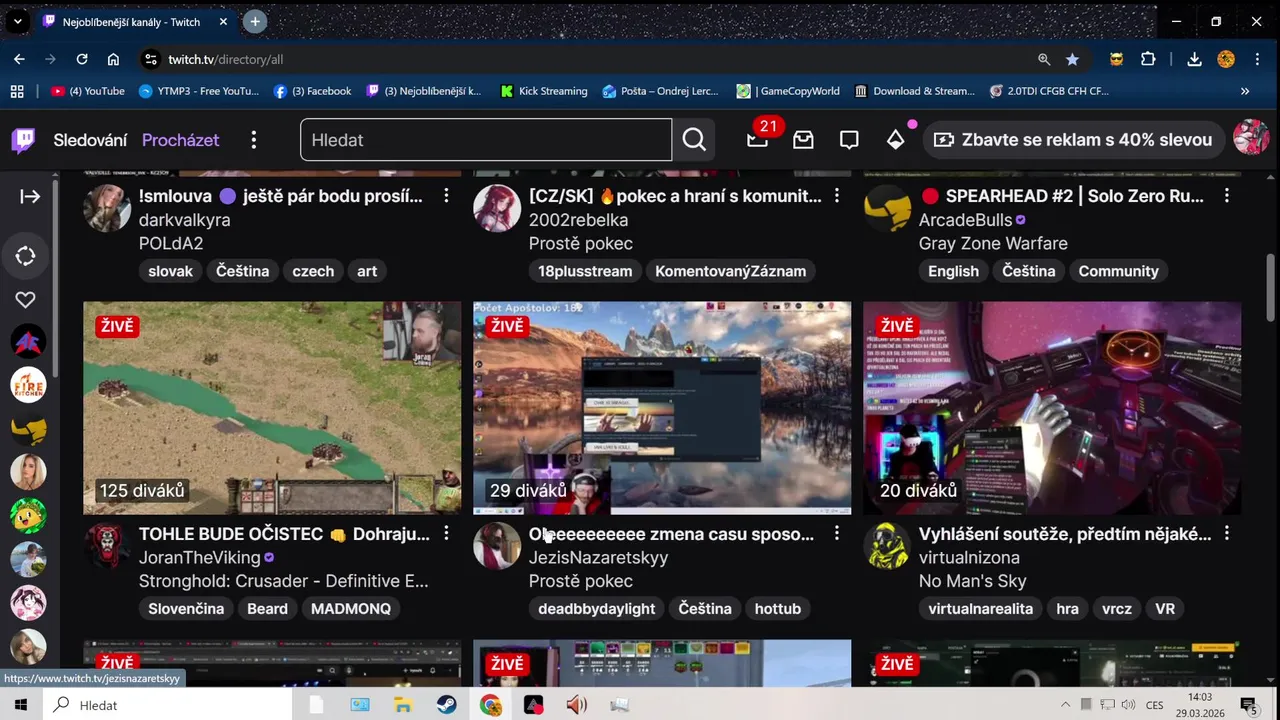
Task: Open the Fire Kitchen sidebar channel avatar
Action: 28,385
